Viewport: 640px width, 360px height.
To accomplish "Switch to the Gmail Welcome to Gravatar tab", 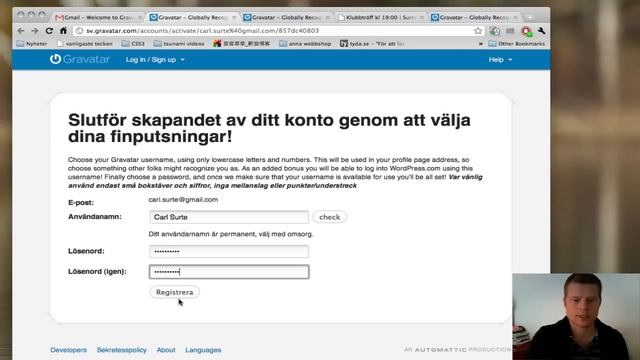I will coord(98,17).
